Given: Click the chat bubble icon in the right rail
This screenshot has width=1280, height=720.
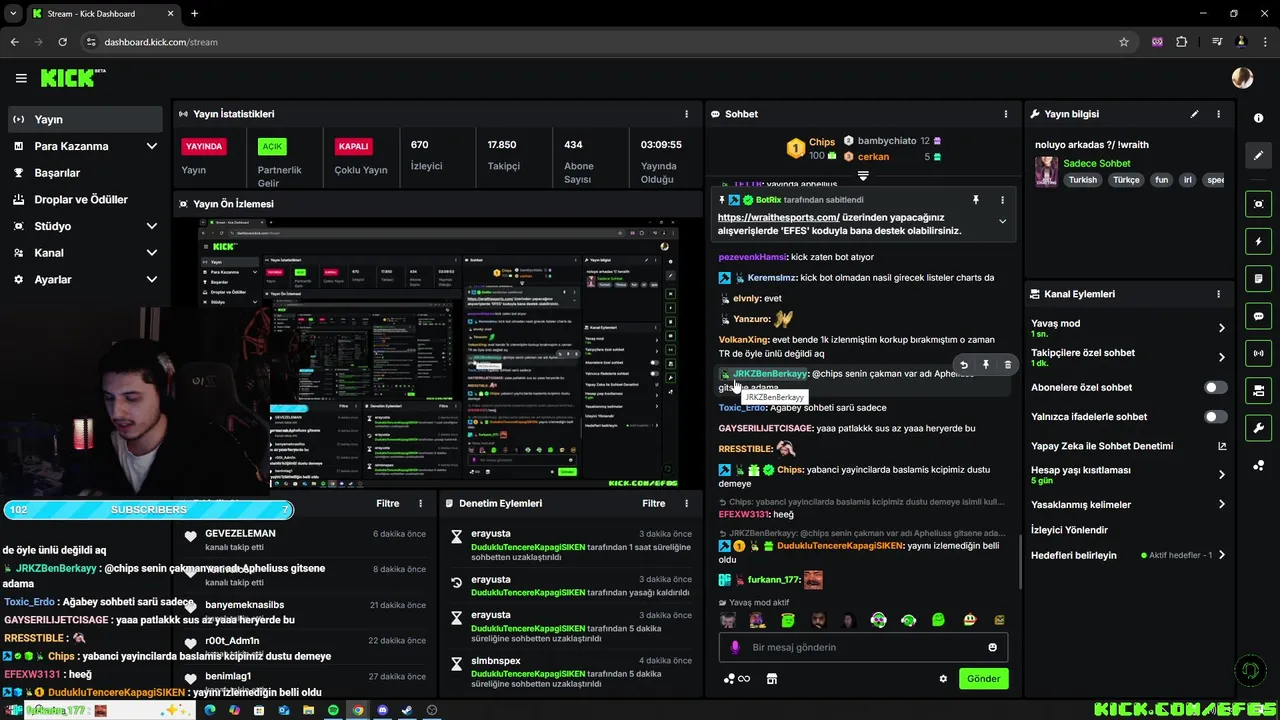Looking at the screenshot, I should pos(1258,316).
